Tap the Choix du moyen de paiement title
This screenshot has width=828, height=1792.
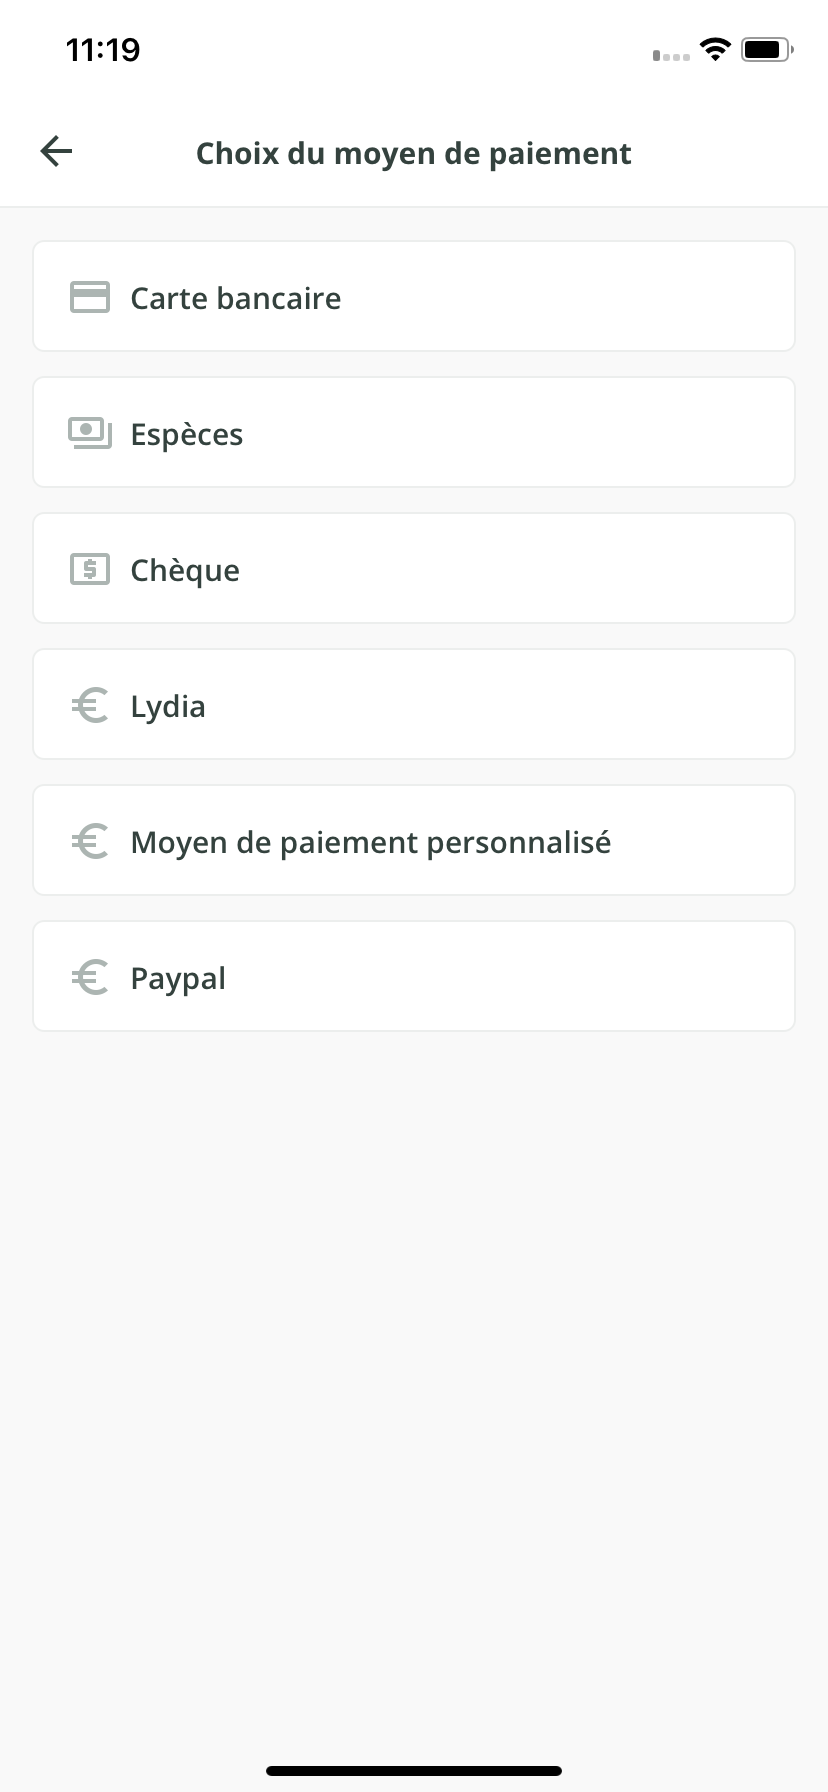pyautogui.click(x=414, y=153)
